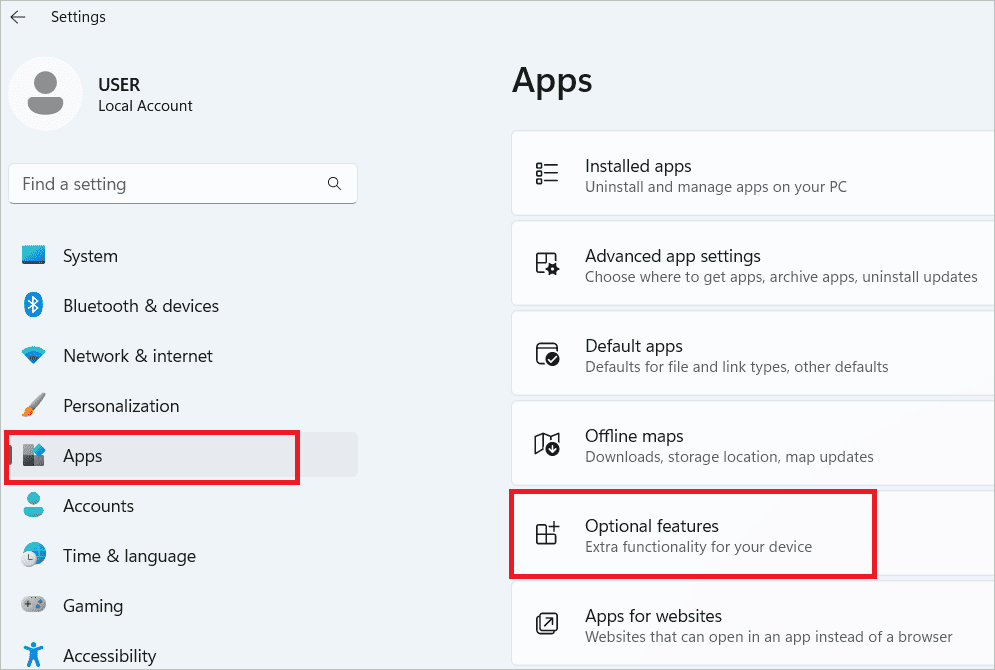Click the Optional features grid-plus icon
Viewport: 995px width, 670px height.
click(547, 534)
